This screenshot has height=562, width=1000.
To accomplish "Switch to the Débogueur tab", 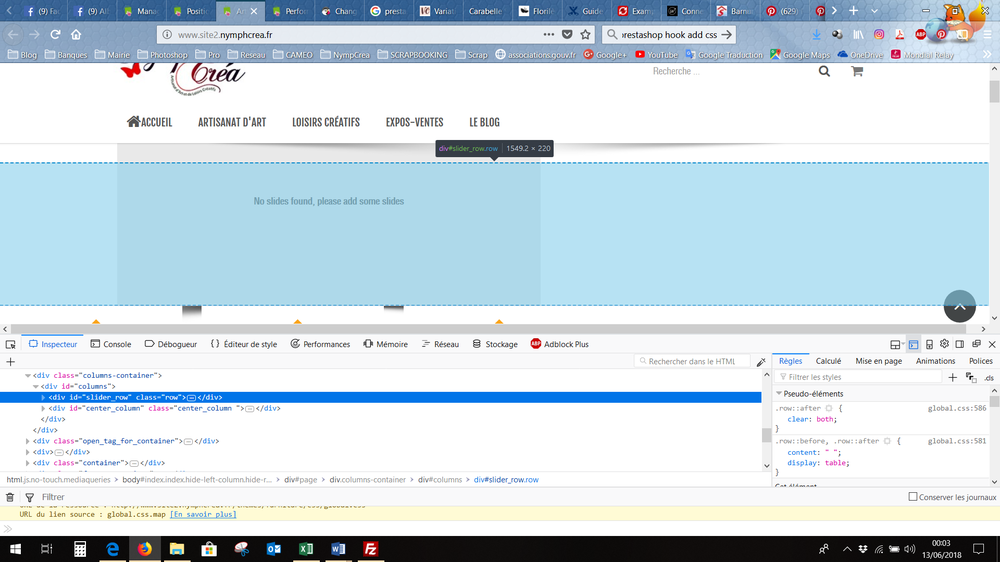I will coord(170,344).
